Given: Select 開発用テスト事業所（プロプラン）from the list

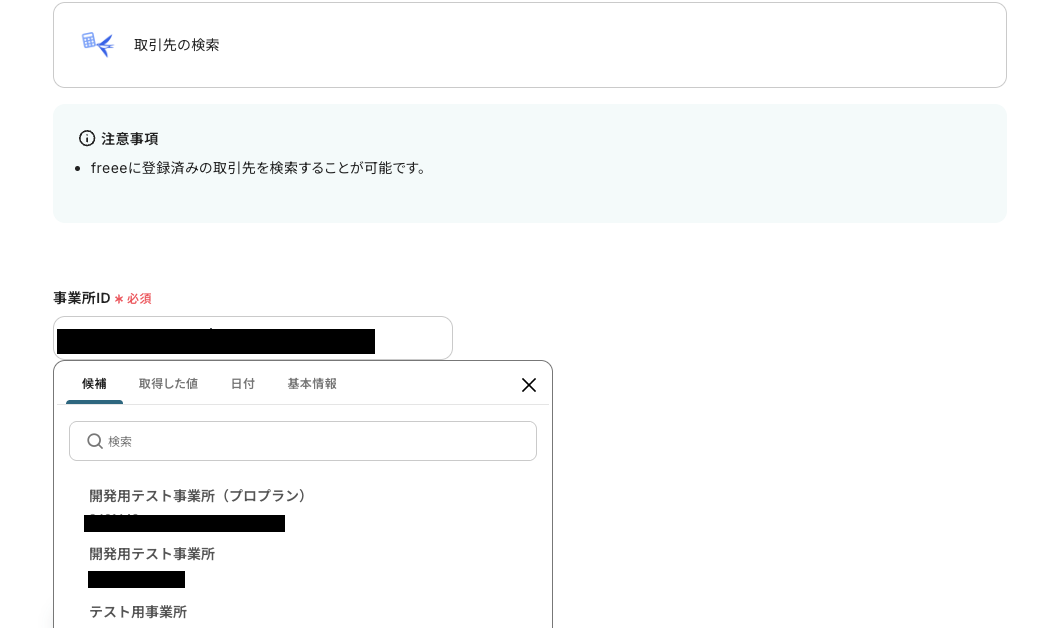Looking at the screenshot, I should (x=198, y=495).
